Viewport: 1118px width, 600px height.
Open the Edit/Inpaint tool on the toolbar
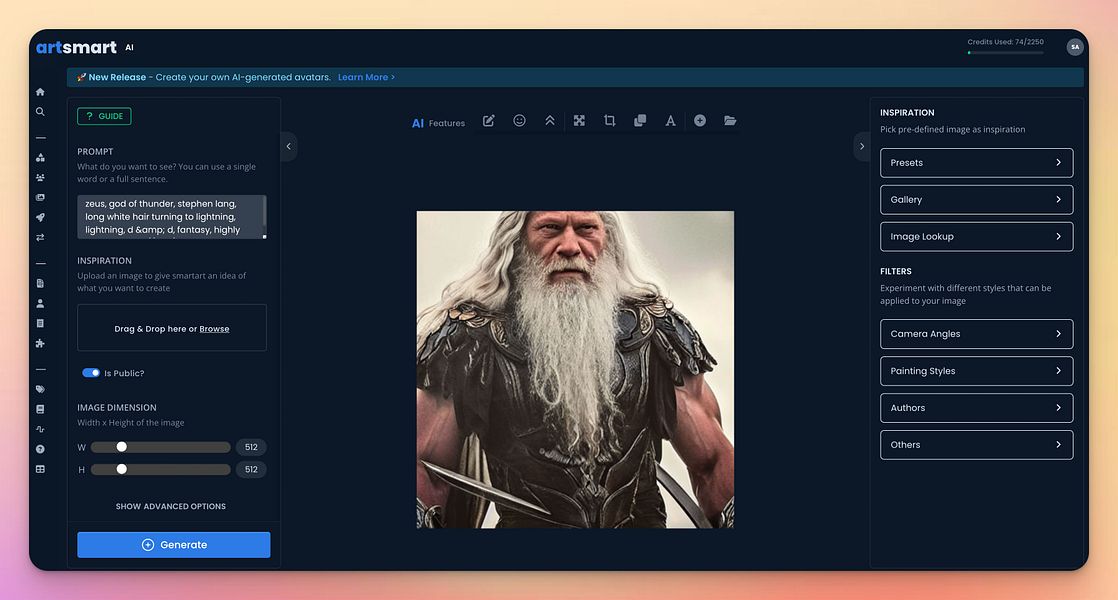[488, 120]
